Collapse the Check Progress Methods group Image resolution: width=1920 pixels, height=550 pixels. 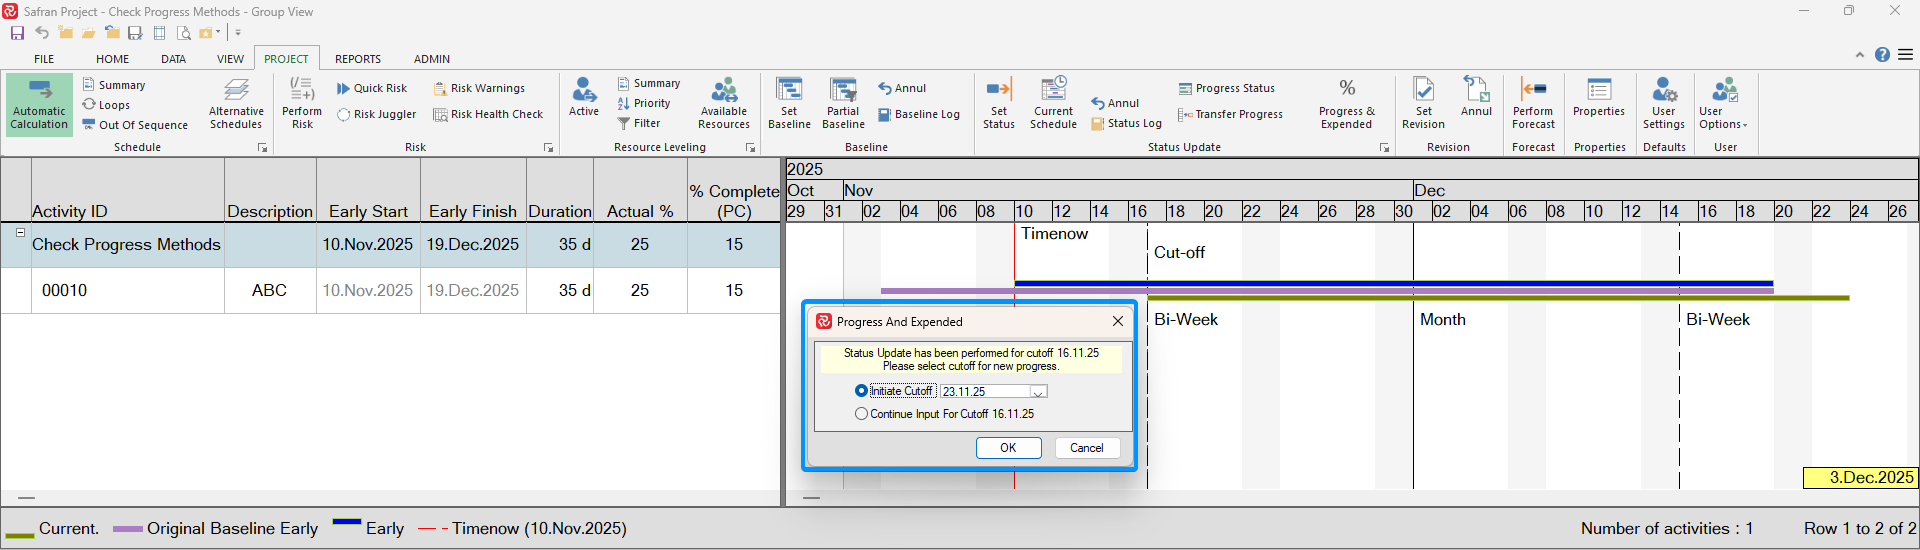19,233
